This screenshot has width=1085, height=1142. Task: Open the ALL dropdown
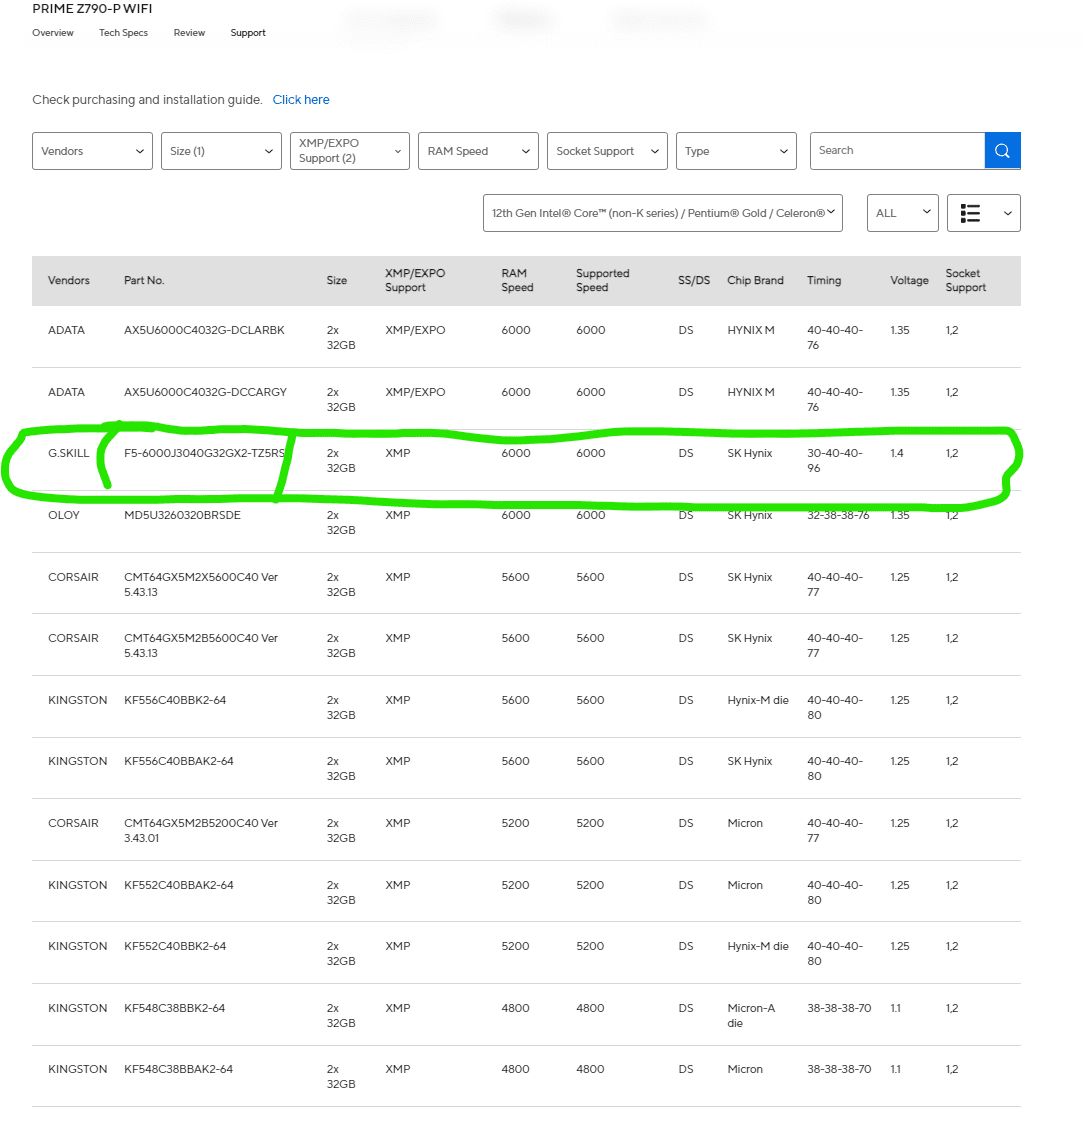902,213
